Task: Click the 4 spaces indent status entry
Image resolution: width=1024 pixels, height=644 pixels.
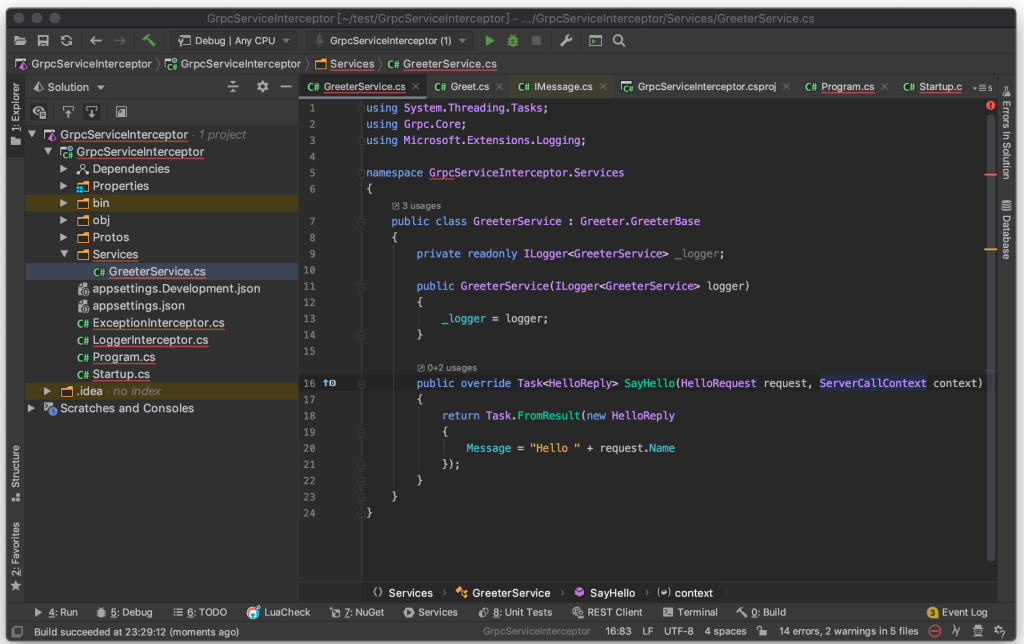Action: pyautogui.click(x=725, y=631)
